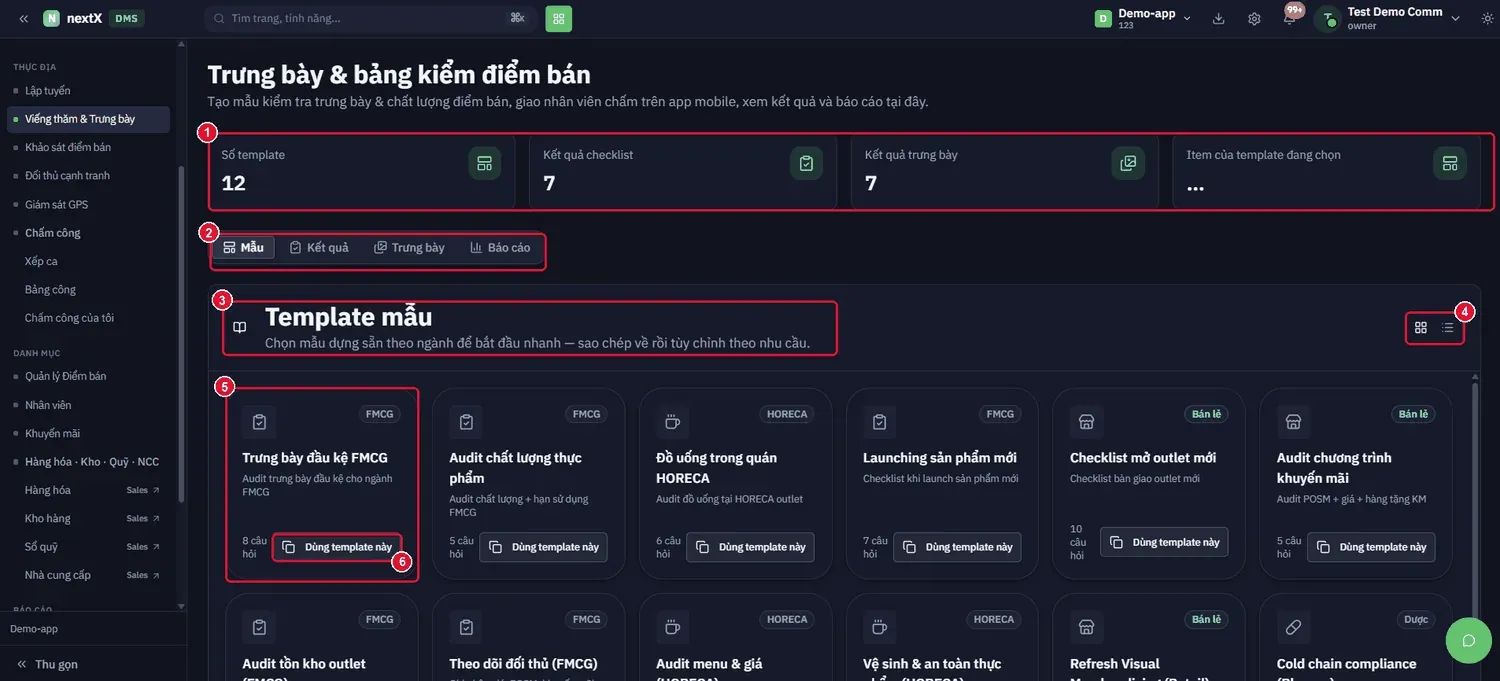
Task: Open Xếp ca sidebar item
Action: pyautogui.click(x=90, y=261)
